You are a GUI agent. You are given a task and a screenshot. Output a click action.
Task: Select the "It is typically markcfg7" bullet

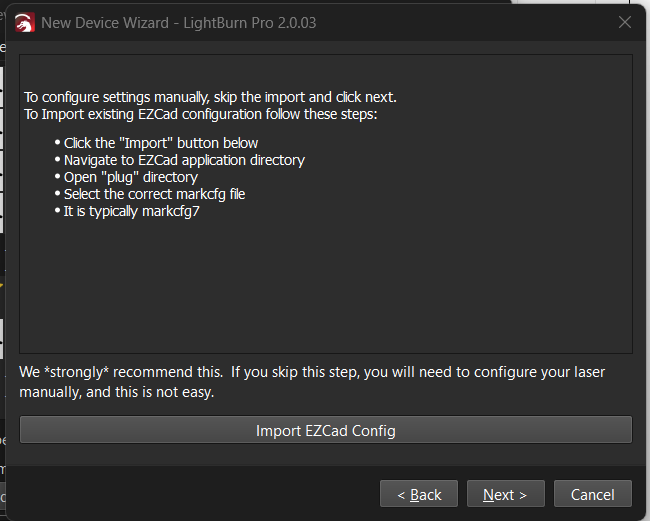132,211
